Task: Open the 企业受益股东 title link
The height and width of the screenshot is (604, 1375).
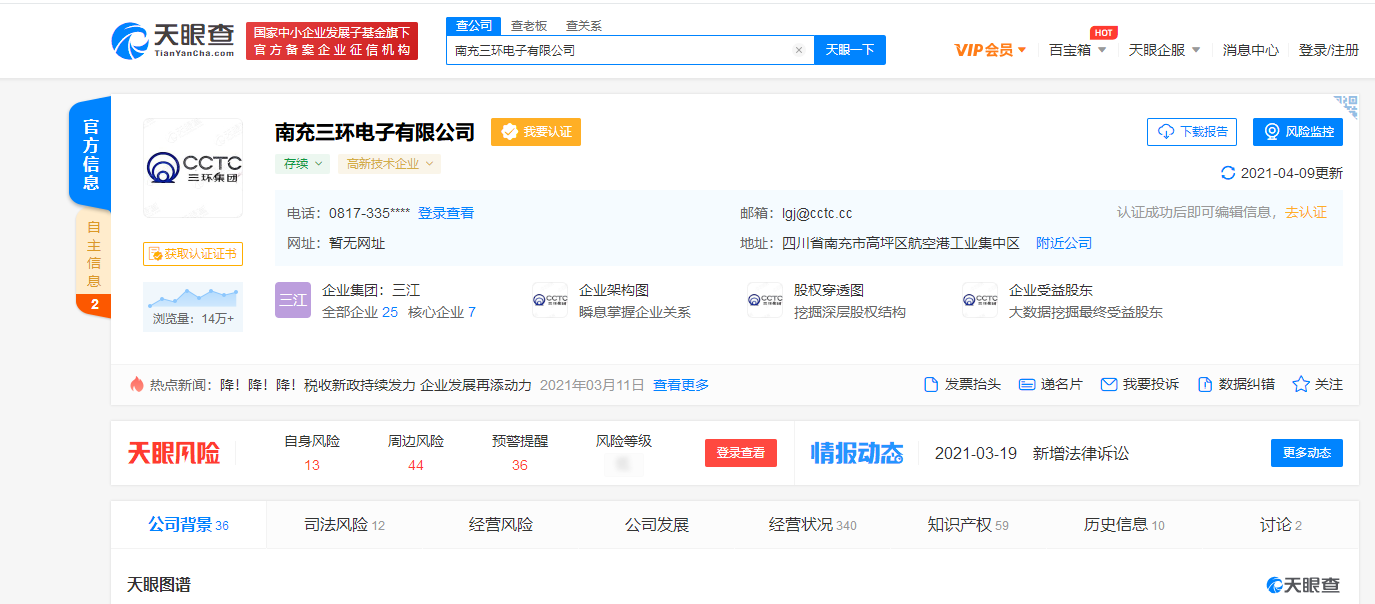Action: coord(1051,290)
